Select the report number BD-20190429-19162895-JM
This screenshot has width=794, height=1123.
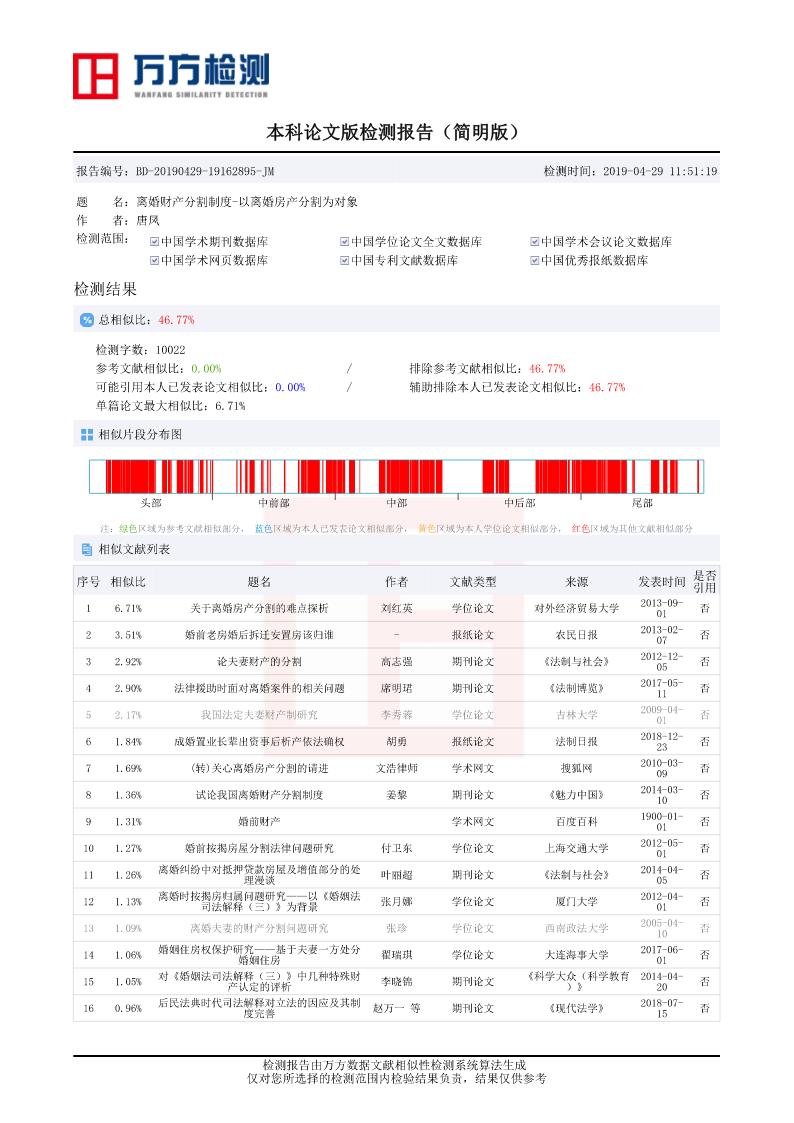(205, 171)
